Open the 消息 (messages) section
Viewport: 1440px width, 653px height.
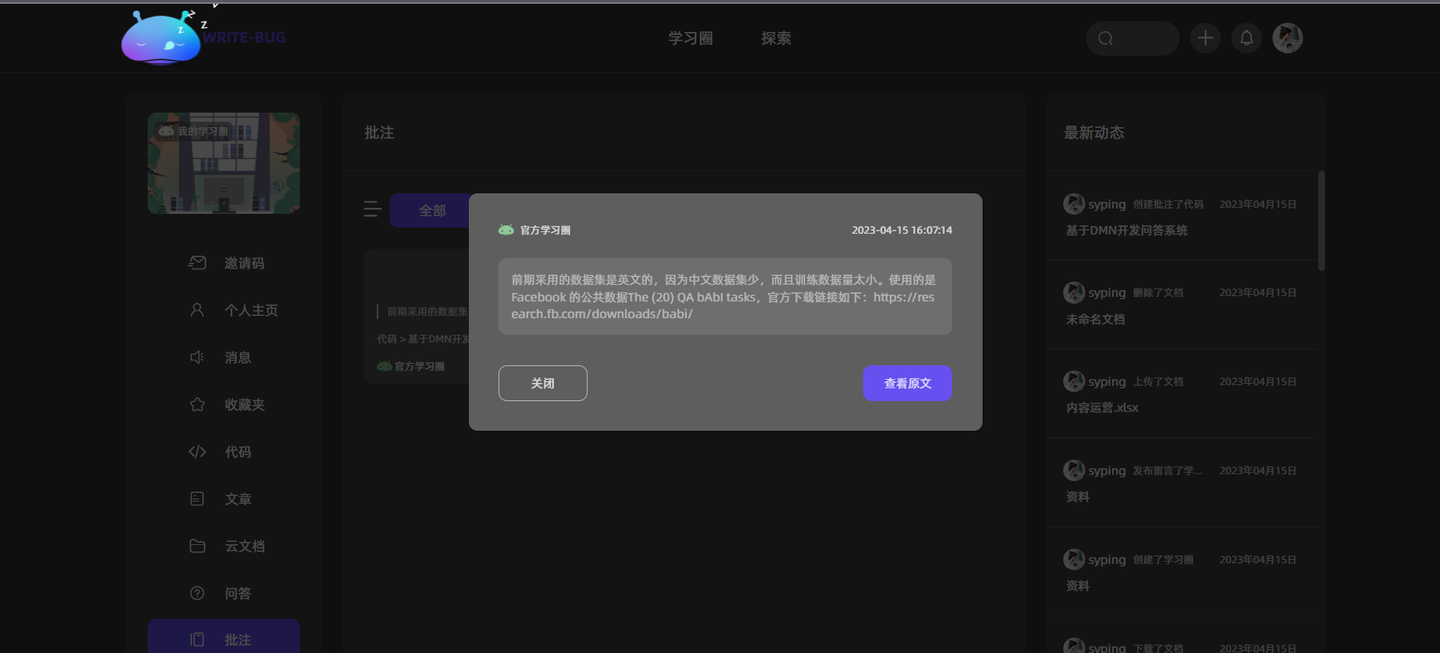[237, 357]
